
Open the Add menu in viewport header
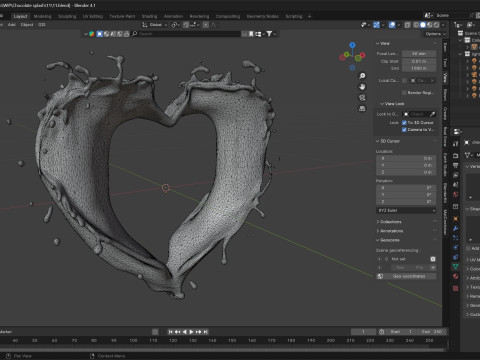point(12,25)
